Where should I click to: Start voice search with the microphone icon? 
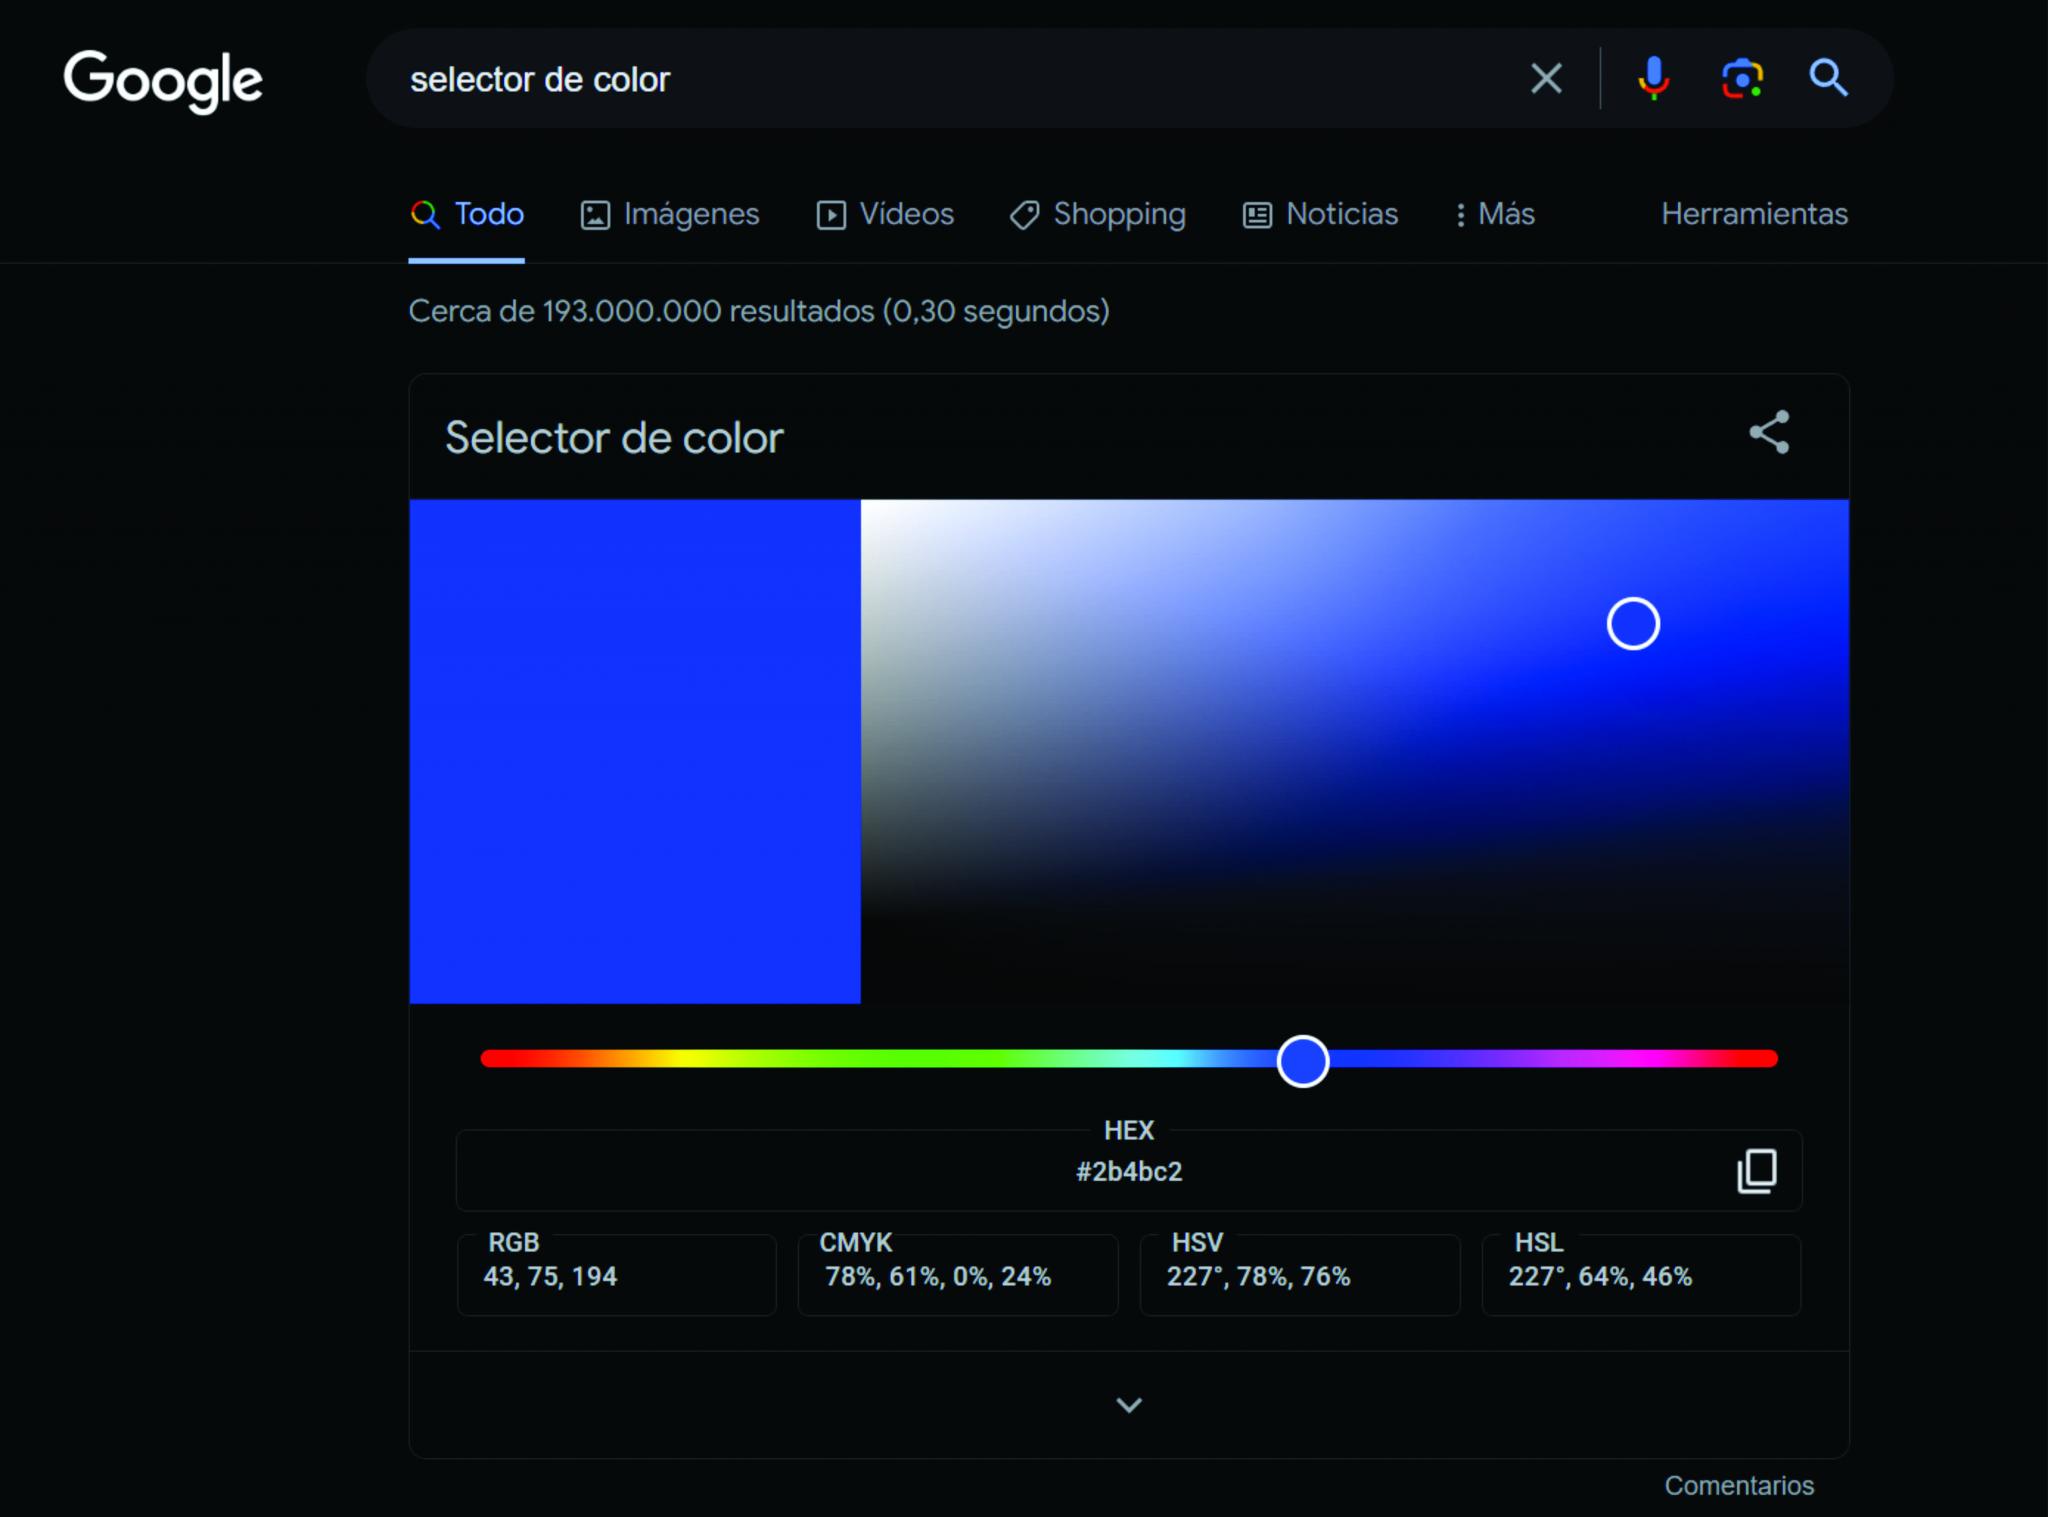pyautogui.click(x=1654, y=78)
